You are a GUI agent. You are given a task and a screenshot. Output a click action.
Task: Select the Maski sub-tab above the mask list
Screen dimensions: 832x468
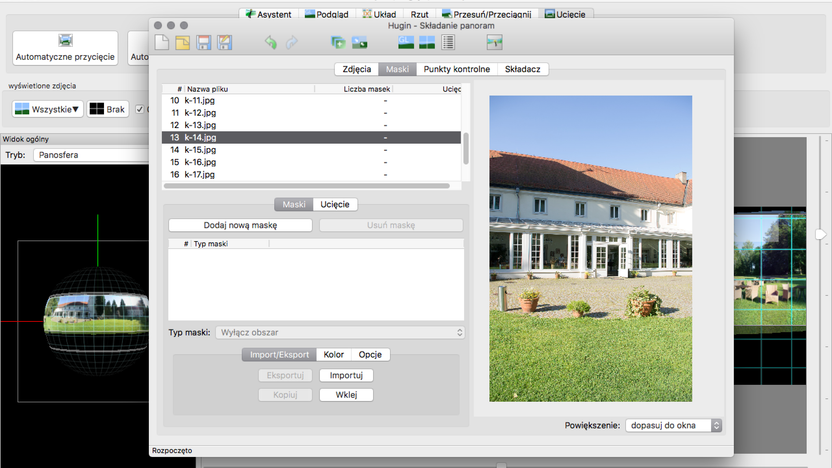pyautogui.click(x=293, y=204)
